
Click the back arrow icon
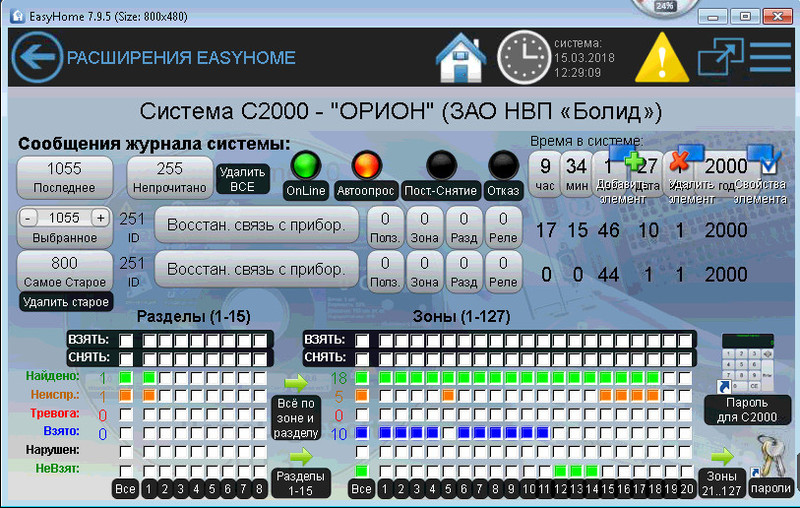click(x=36, y=58)
